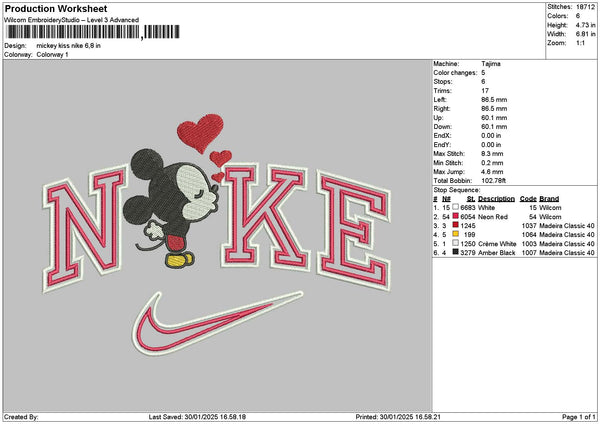Click the 1245 red thread swatch

pyautogui.click(x=455, y=225)
